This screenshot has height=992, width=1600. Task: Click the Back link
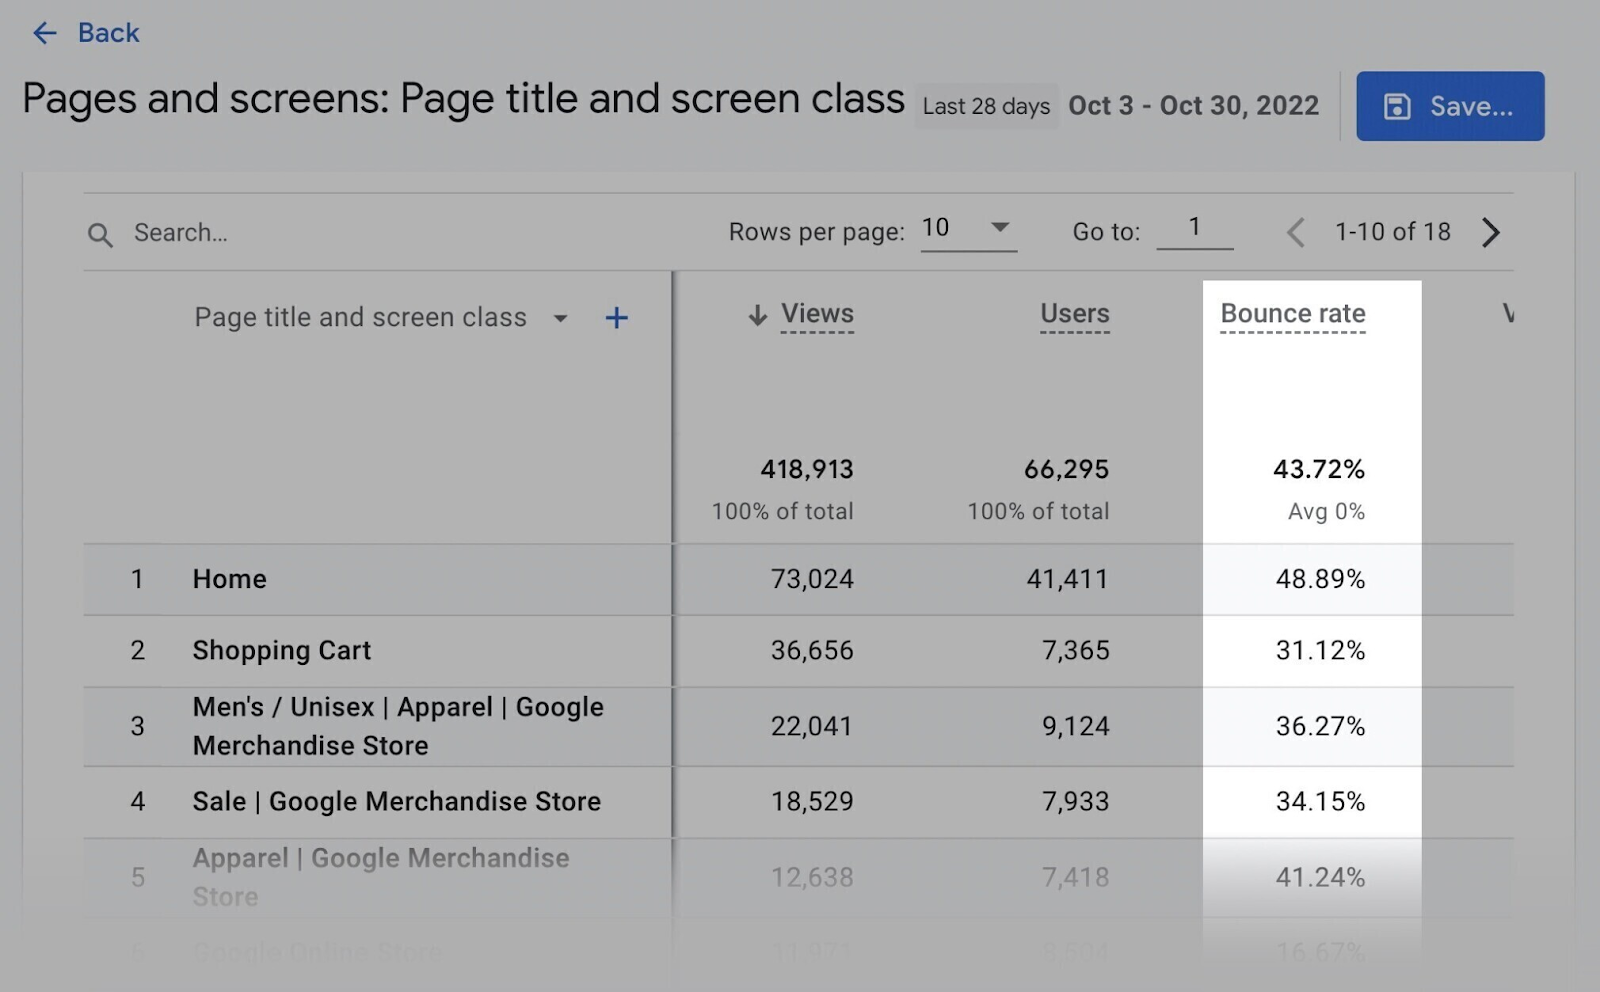click(x=108, y=32)
